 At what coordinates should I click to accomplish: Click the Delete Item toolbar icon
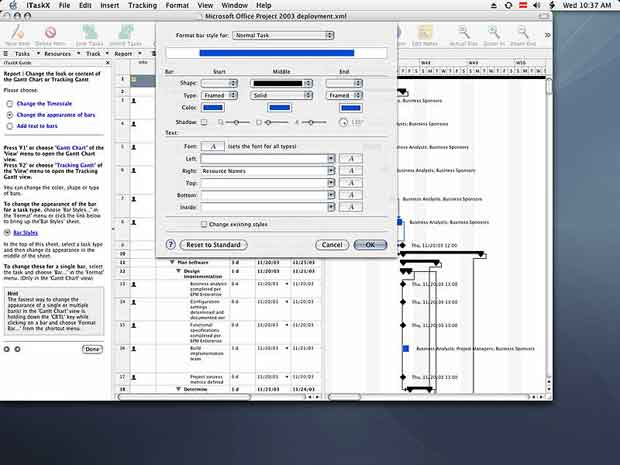click(50, 33)
